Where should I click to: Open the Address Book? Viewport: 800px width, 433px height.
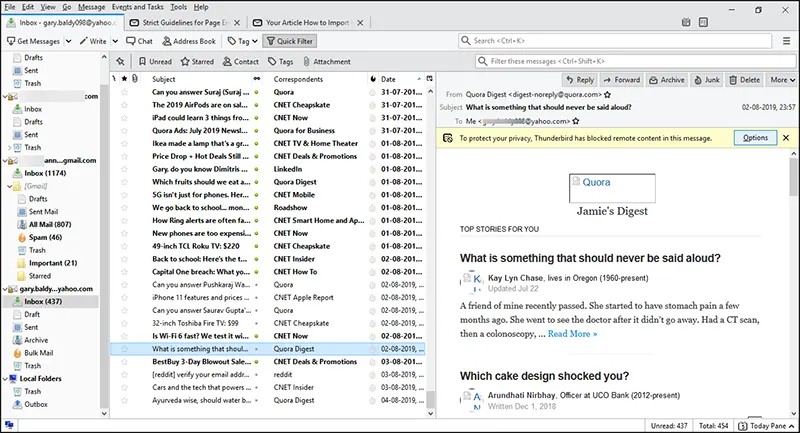189,41
